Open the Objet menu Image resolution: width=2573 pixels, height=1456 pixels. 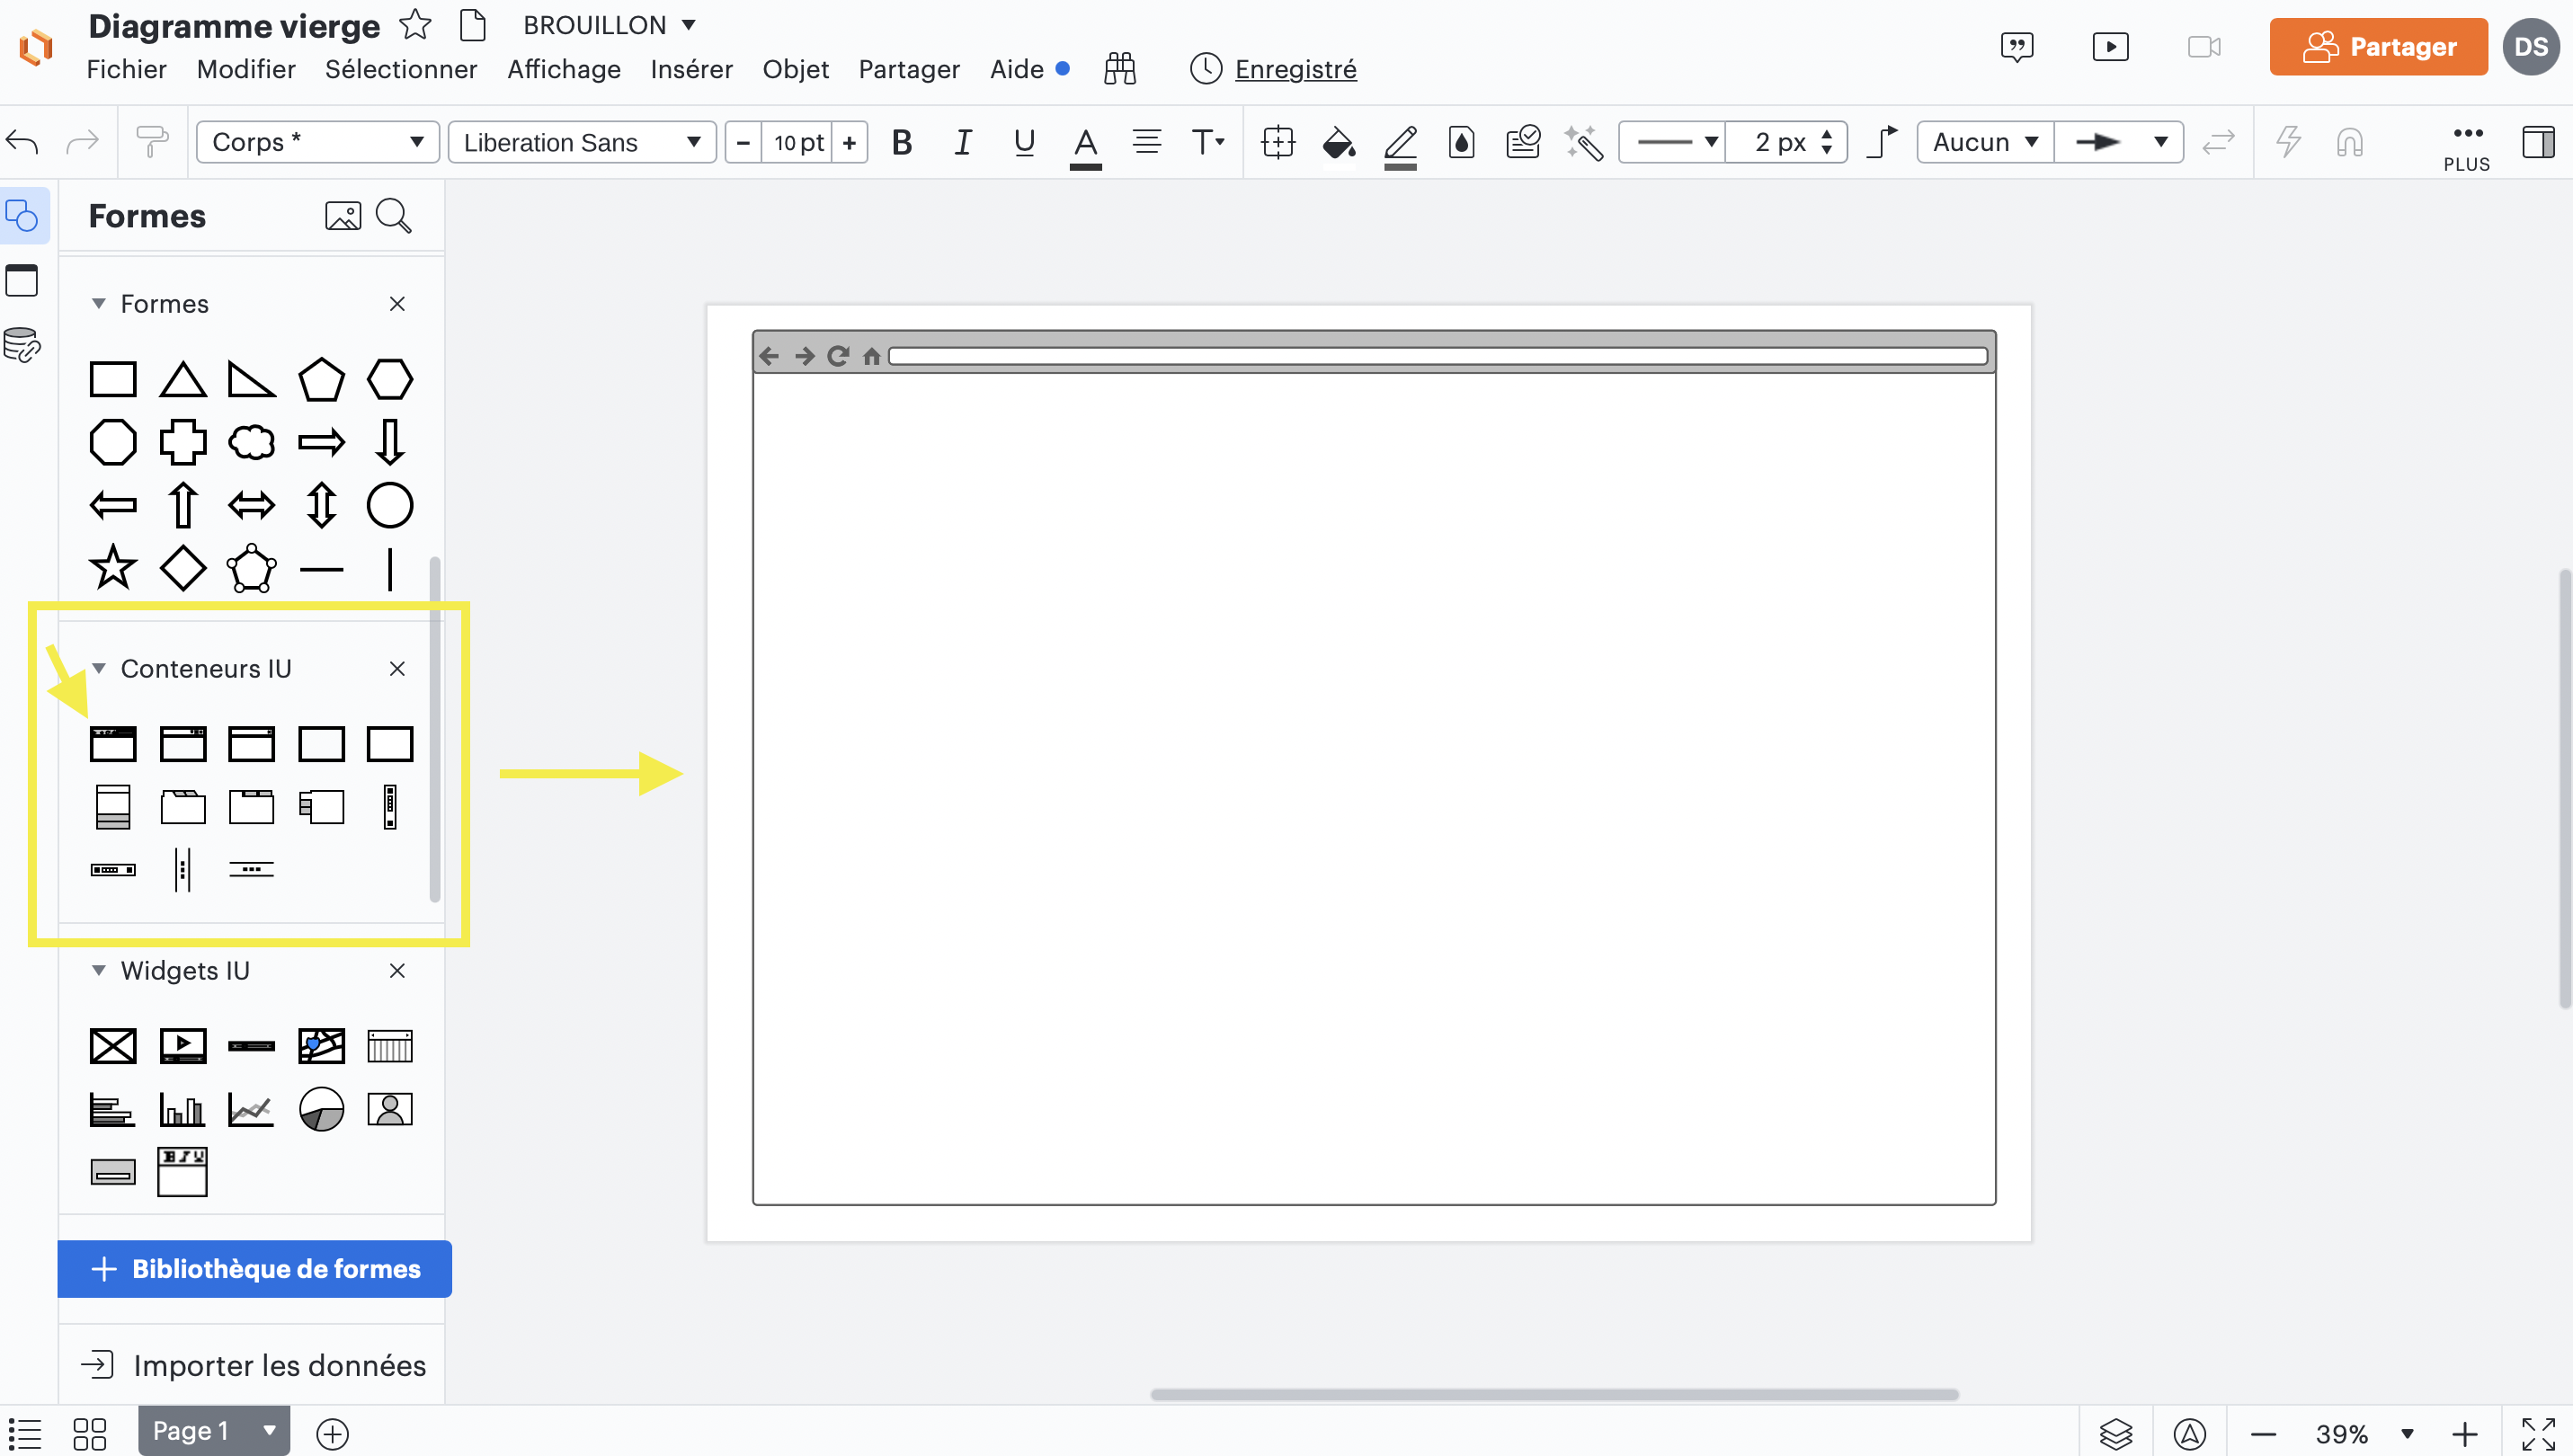[795, 69]
